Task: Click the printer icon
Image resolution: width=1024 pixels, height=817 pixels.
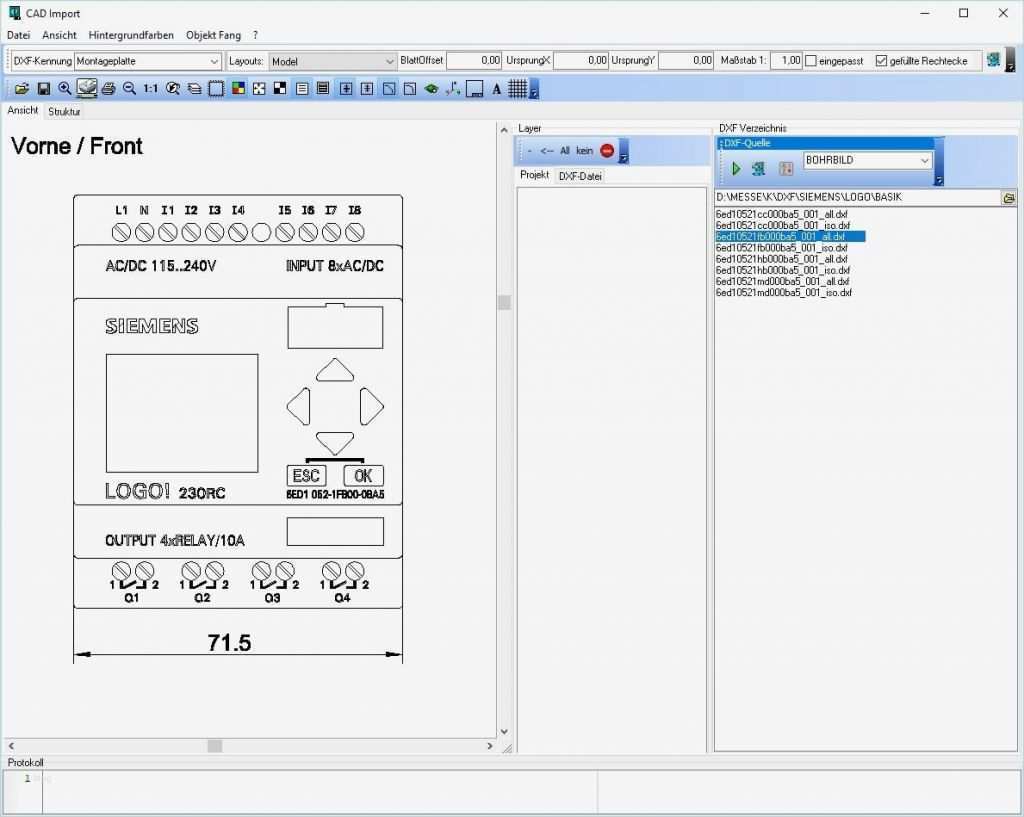Action: (108, 88)
